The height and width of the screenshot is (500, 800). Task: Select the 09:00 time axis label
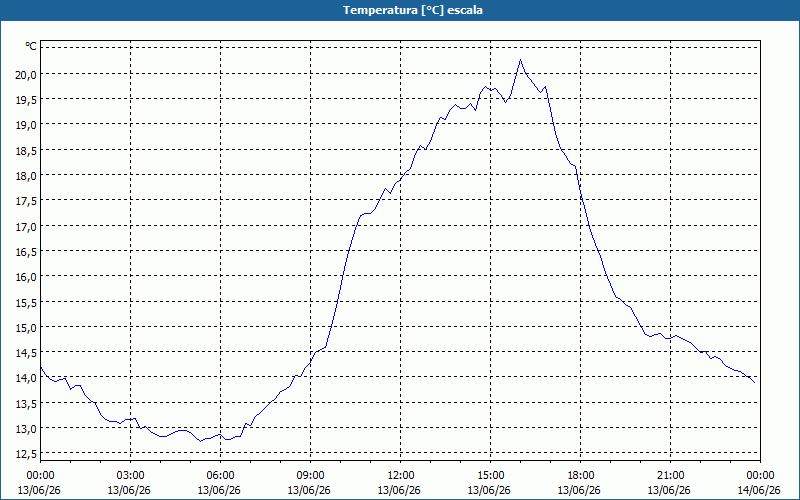click(x=310, y=476)
